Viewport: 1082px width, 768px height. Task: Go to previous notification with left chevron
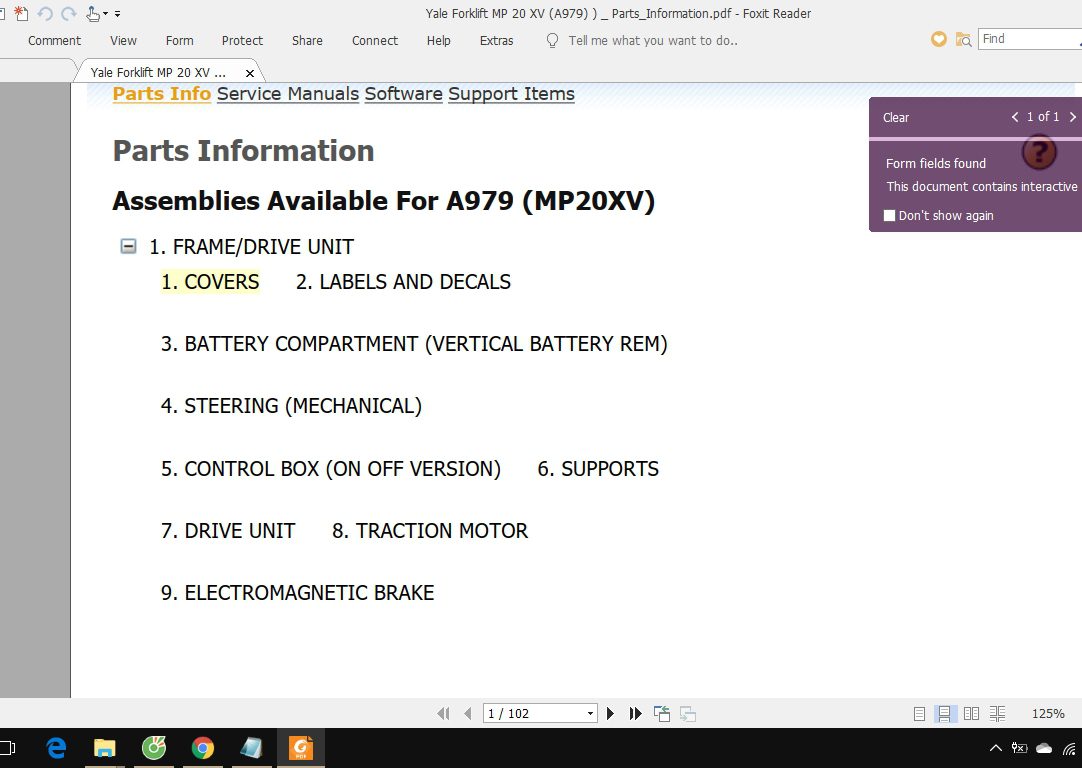[x=1014, y=117]
